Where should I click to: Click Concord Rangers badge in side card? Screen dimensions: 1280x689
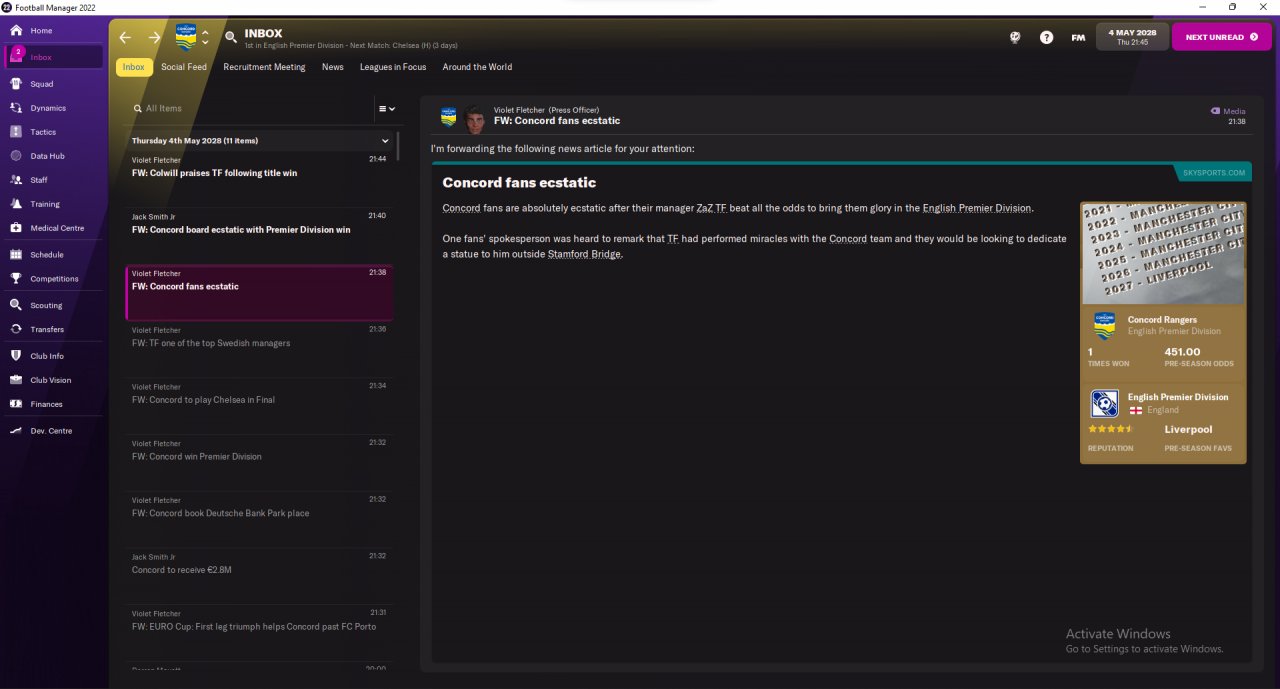[x=1104, y=326]
